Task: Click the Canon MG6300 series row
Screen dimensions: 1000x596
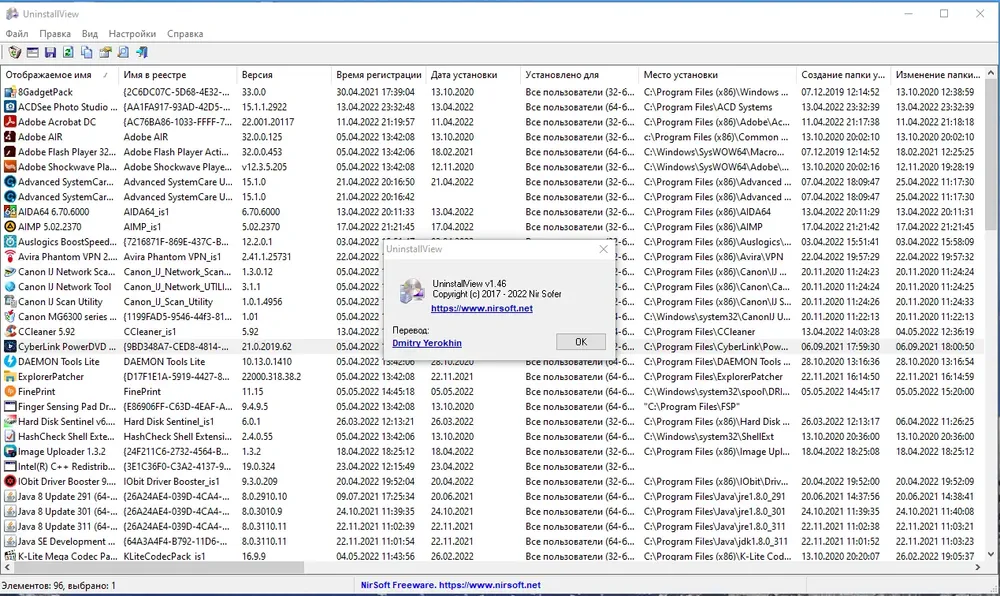Action: point(492,317)
